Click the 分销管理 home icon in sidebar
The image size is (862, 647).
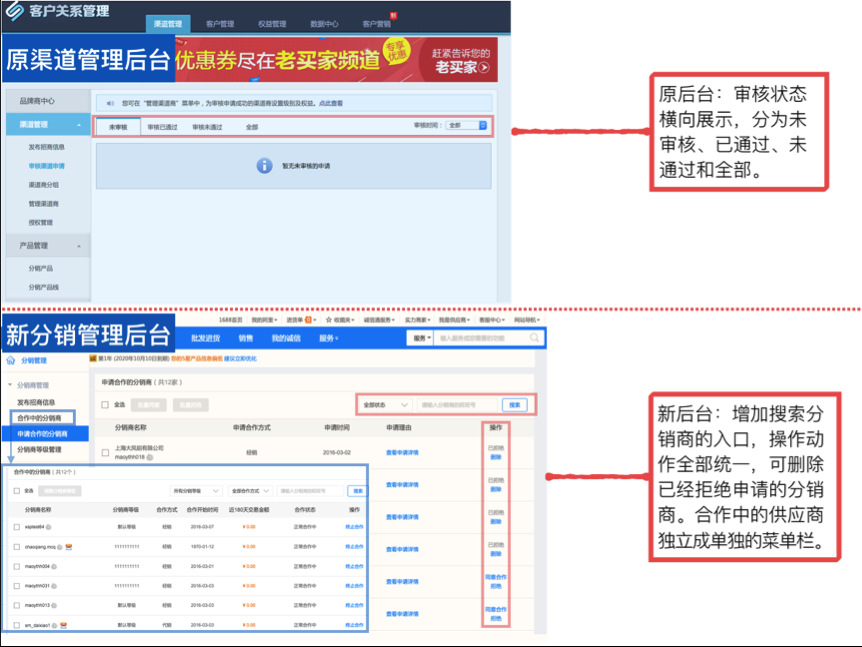coord(11,360)
